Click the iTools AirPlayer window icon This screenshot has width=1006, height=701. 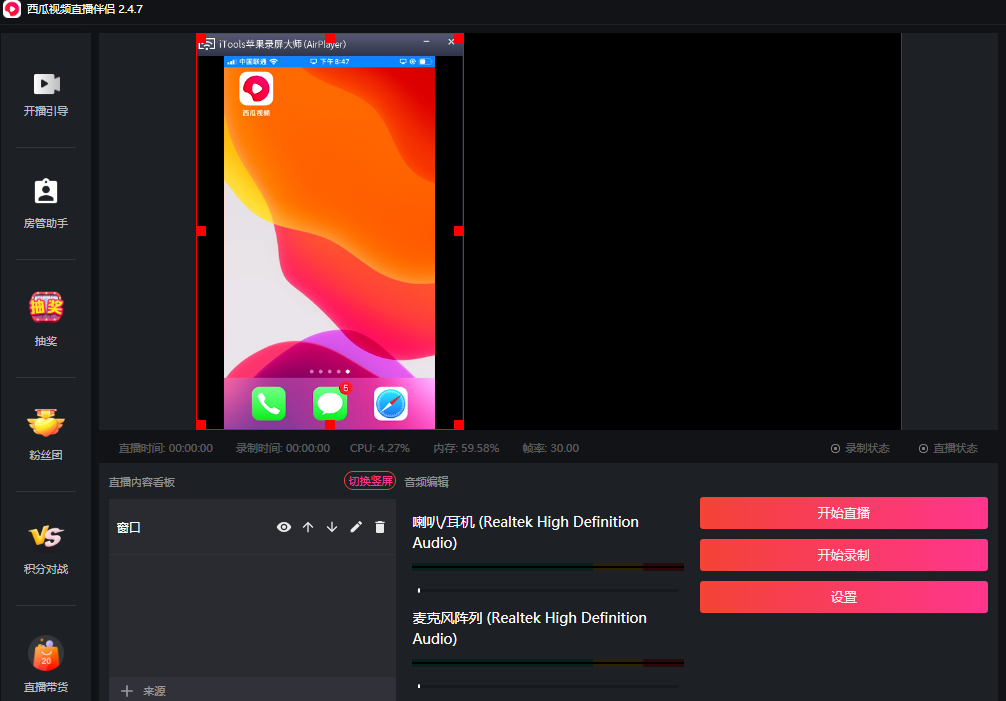[207, 44]
